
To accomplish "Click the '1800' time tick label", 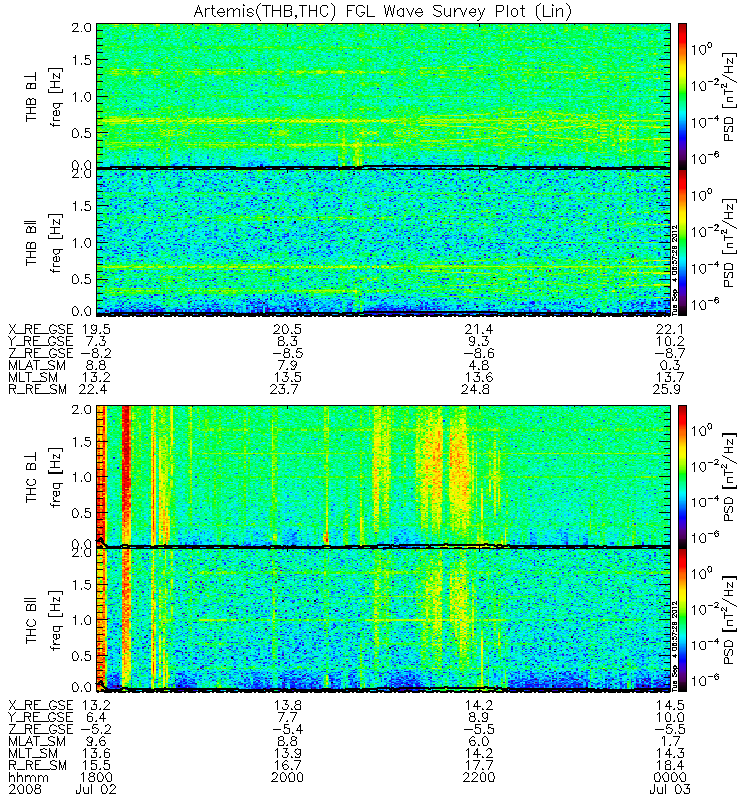I will click(96, 778).
